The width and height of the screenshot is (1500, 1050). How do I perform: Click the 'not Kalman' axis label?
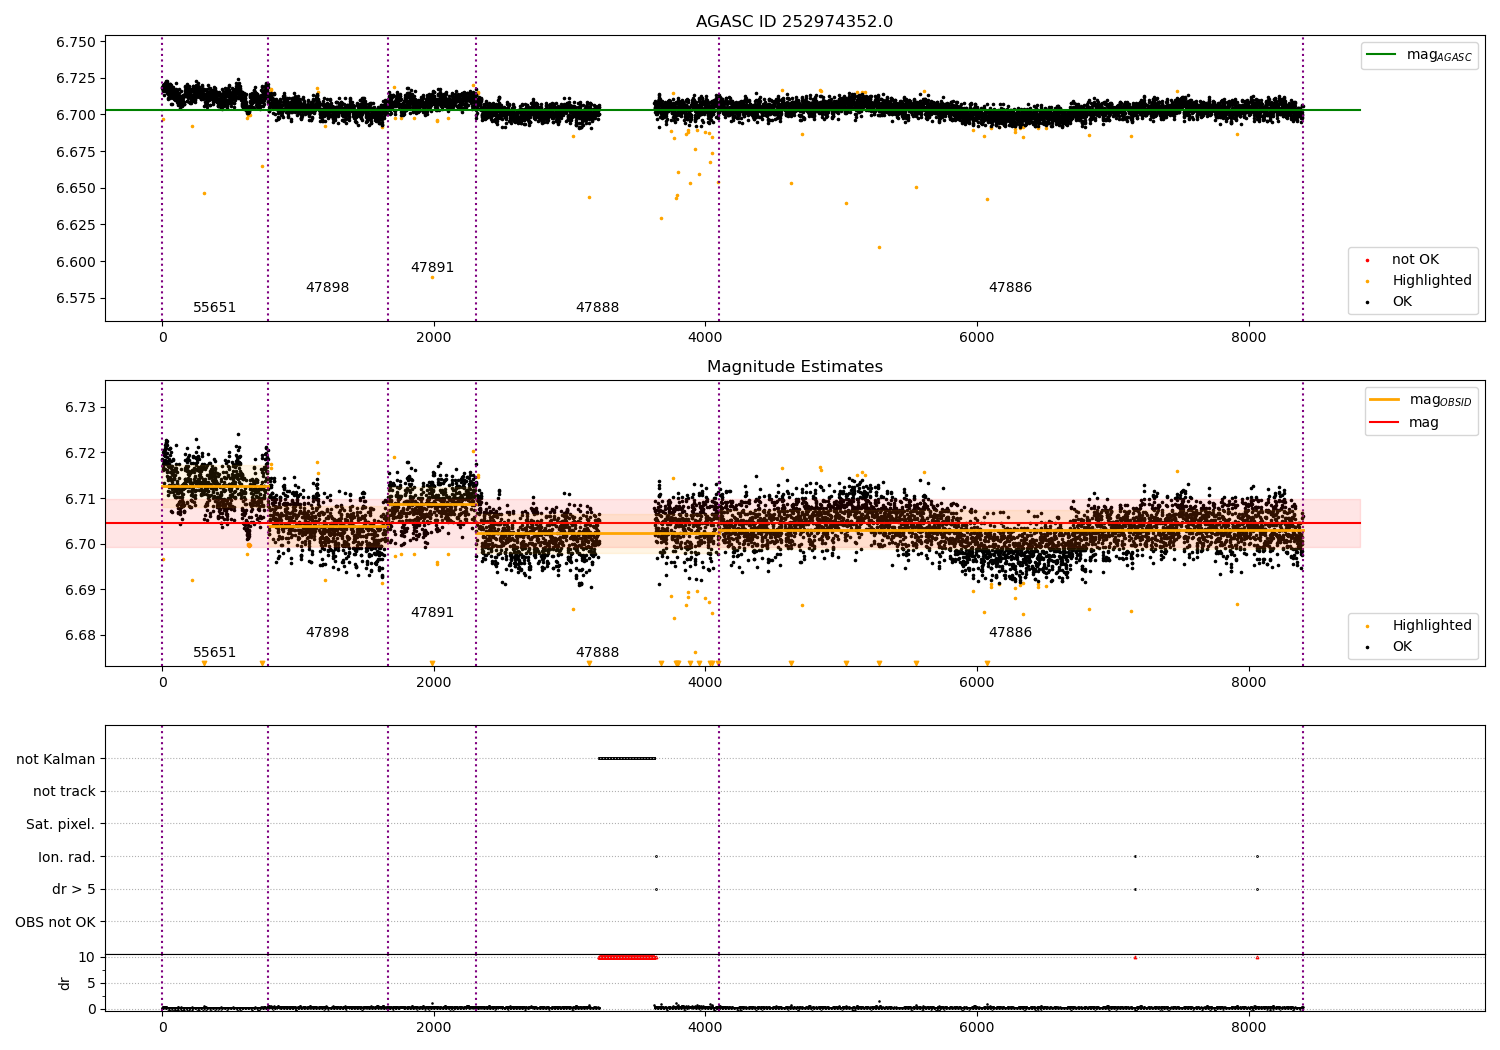tap(56, 759)
